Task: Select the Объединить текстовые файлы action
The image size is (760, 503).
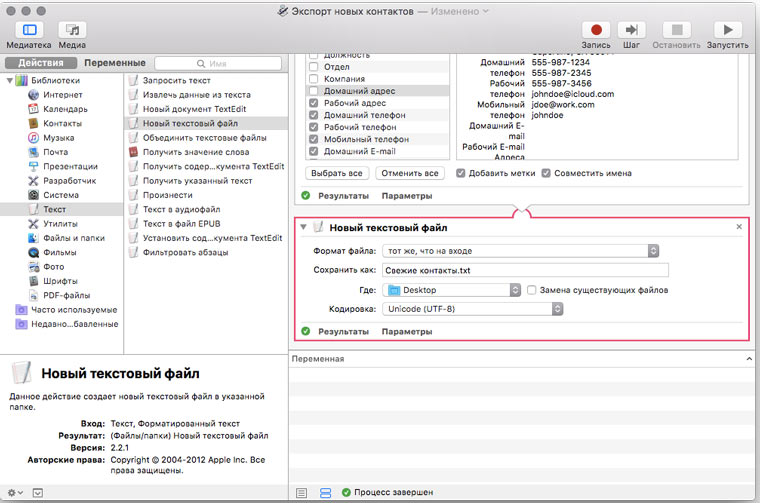Action: 207,138
